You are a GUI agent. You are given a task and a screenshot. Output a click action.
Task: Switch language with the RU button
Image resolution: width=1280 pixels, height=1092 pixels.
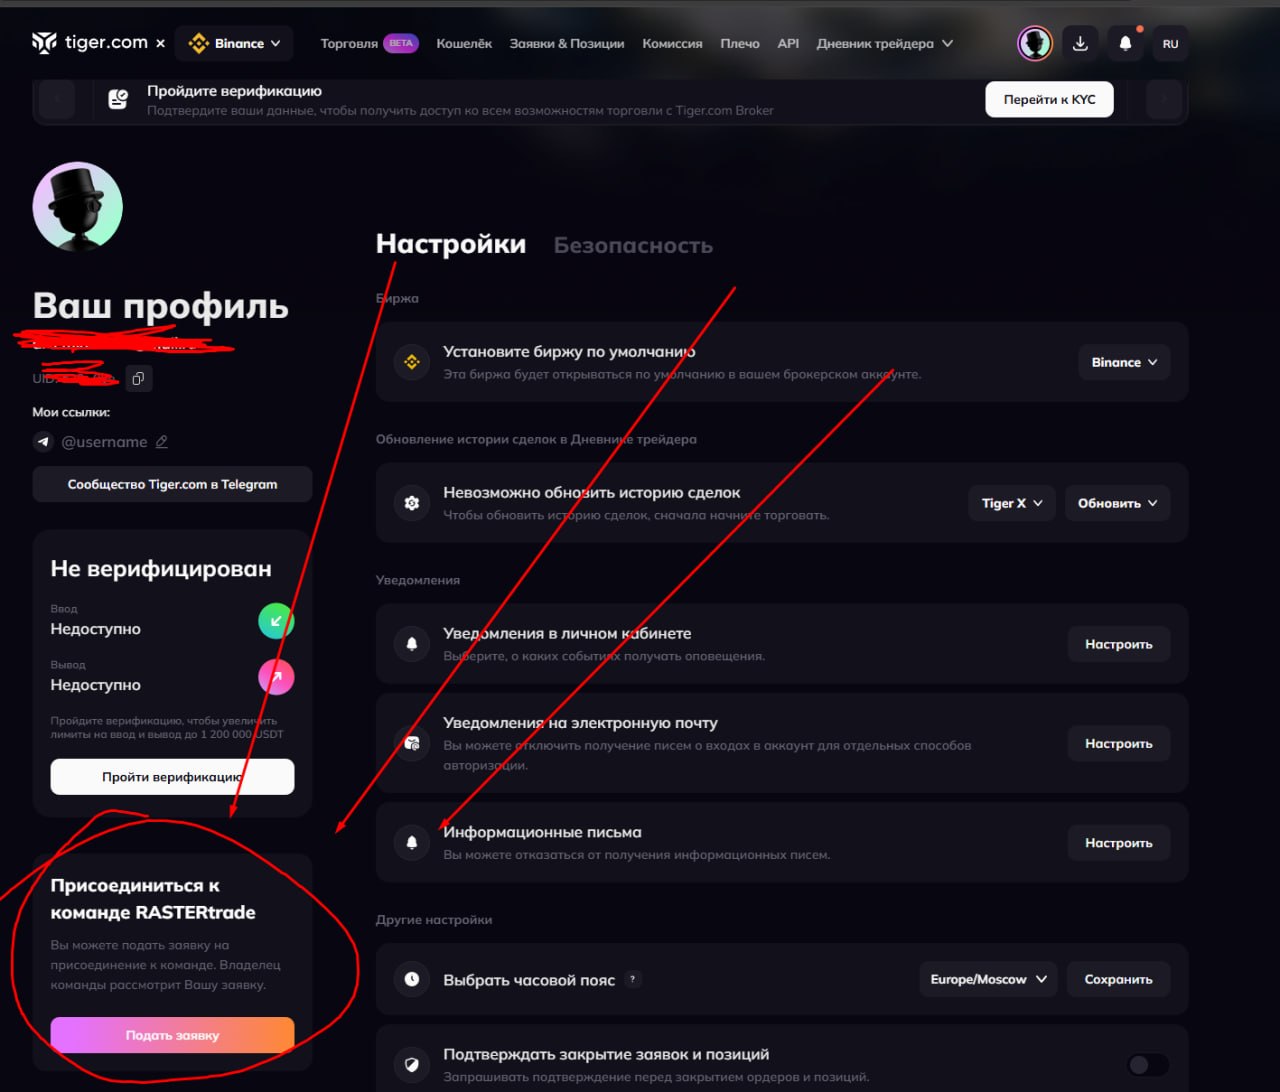point(1170,44)
